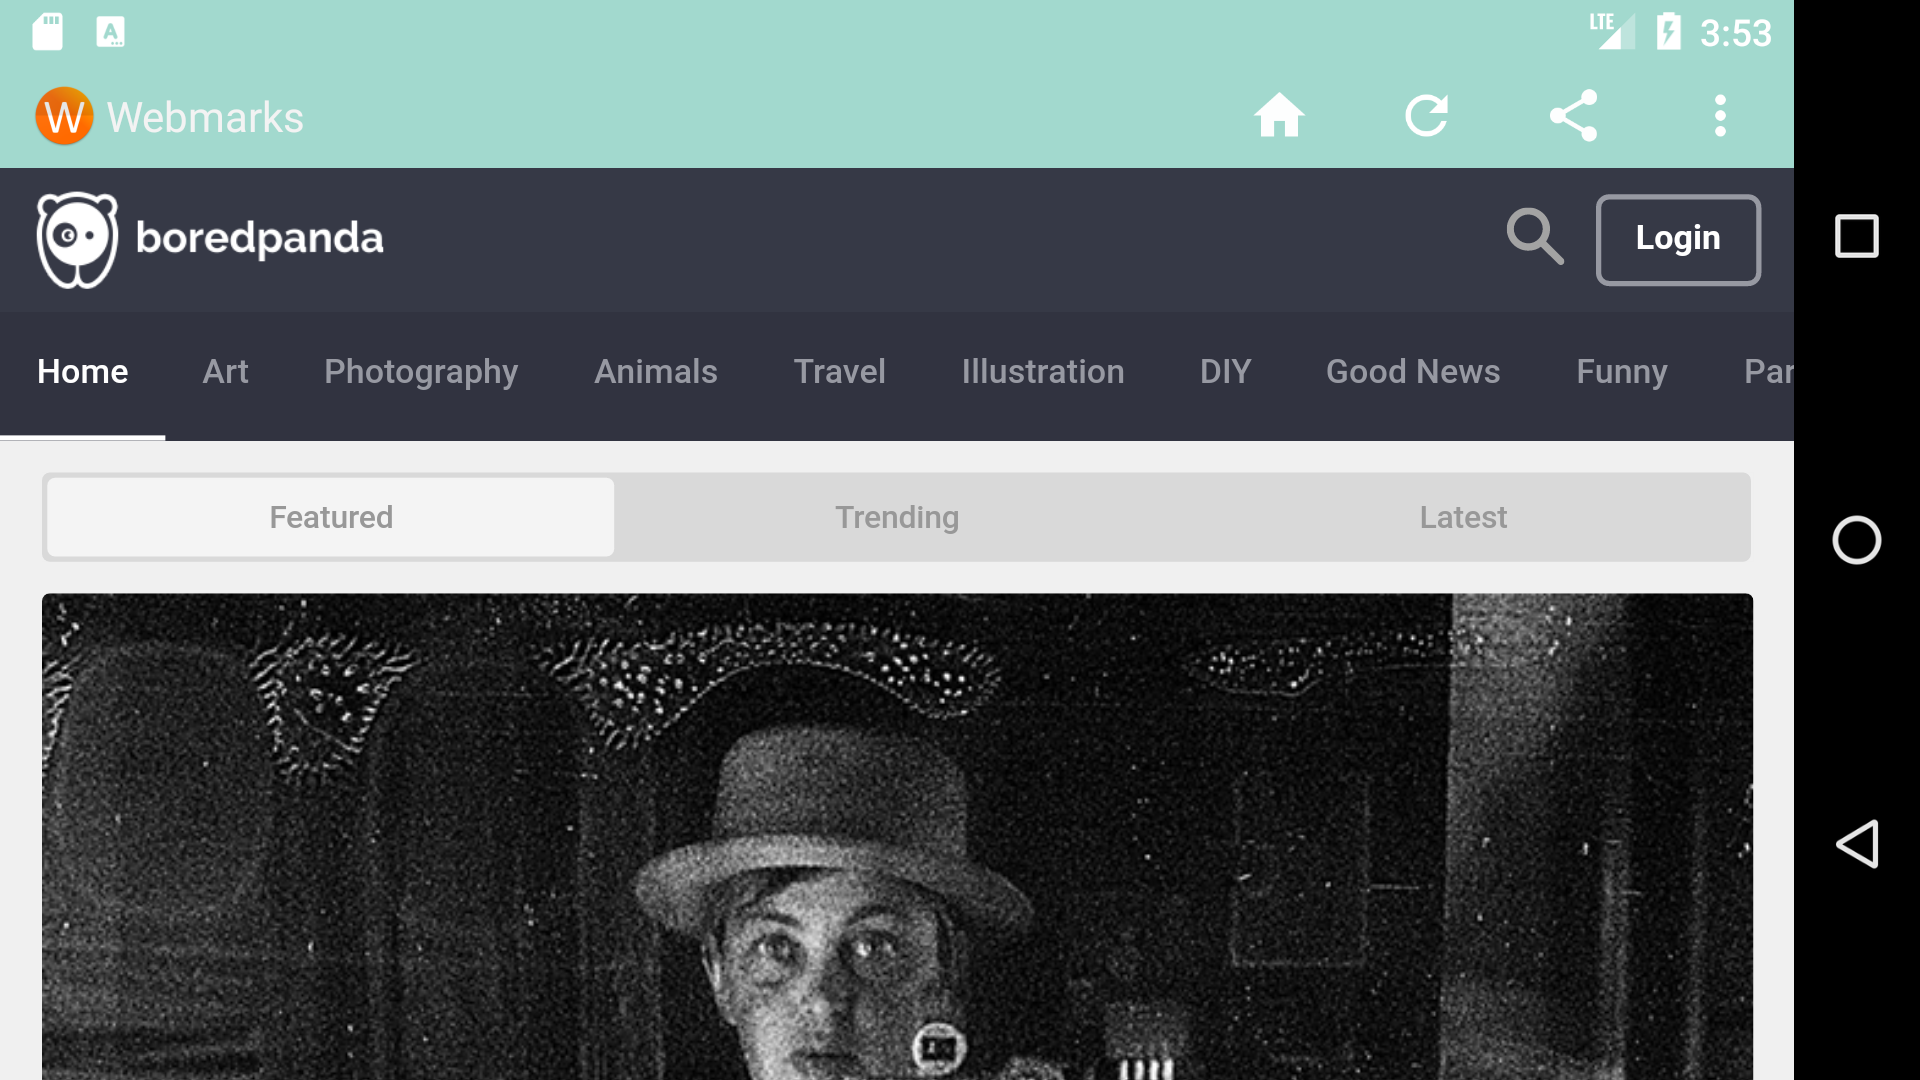Switch to Trending posts
This screenshot has height=1080, width=1920.
pos(897,517)
